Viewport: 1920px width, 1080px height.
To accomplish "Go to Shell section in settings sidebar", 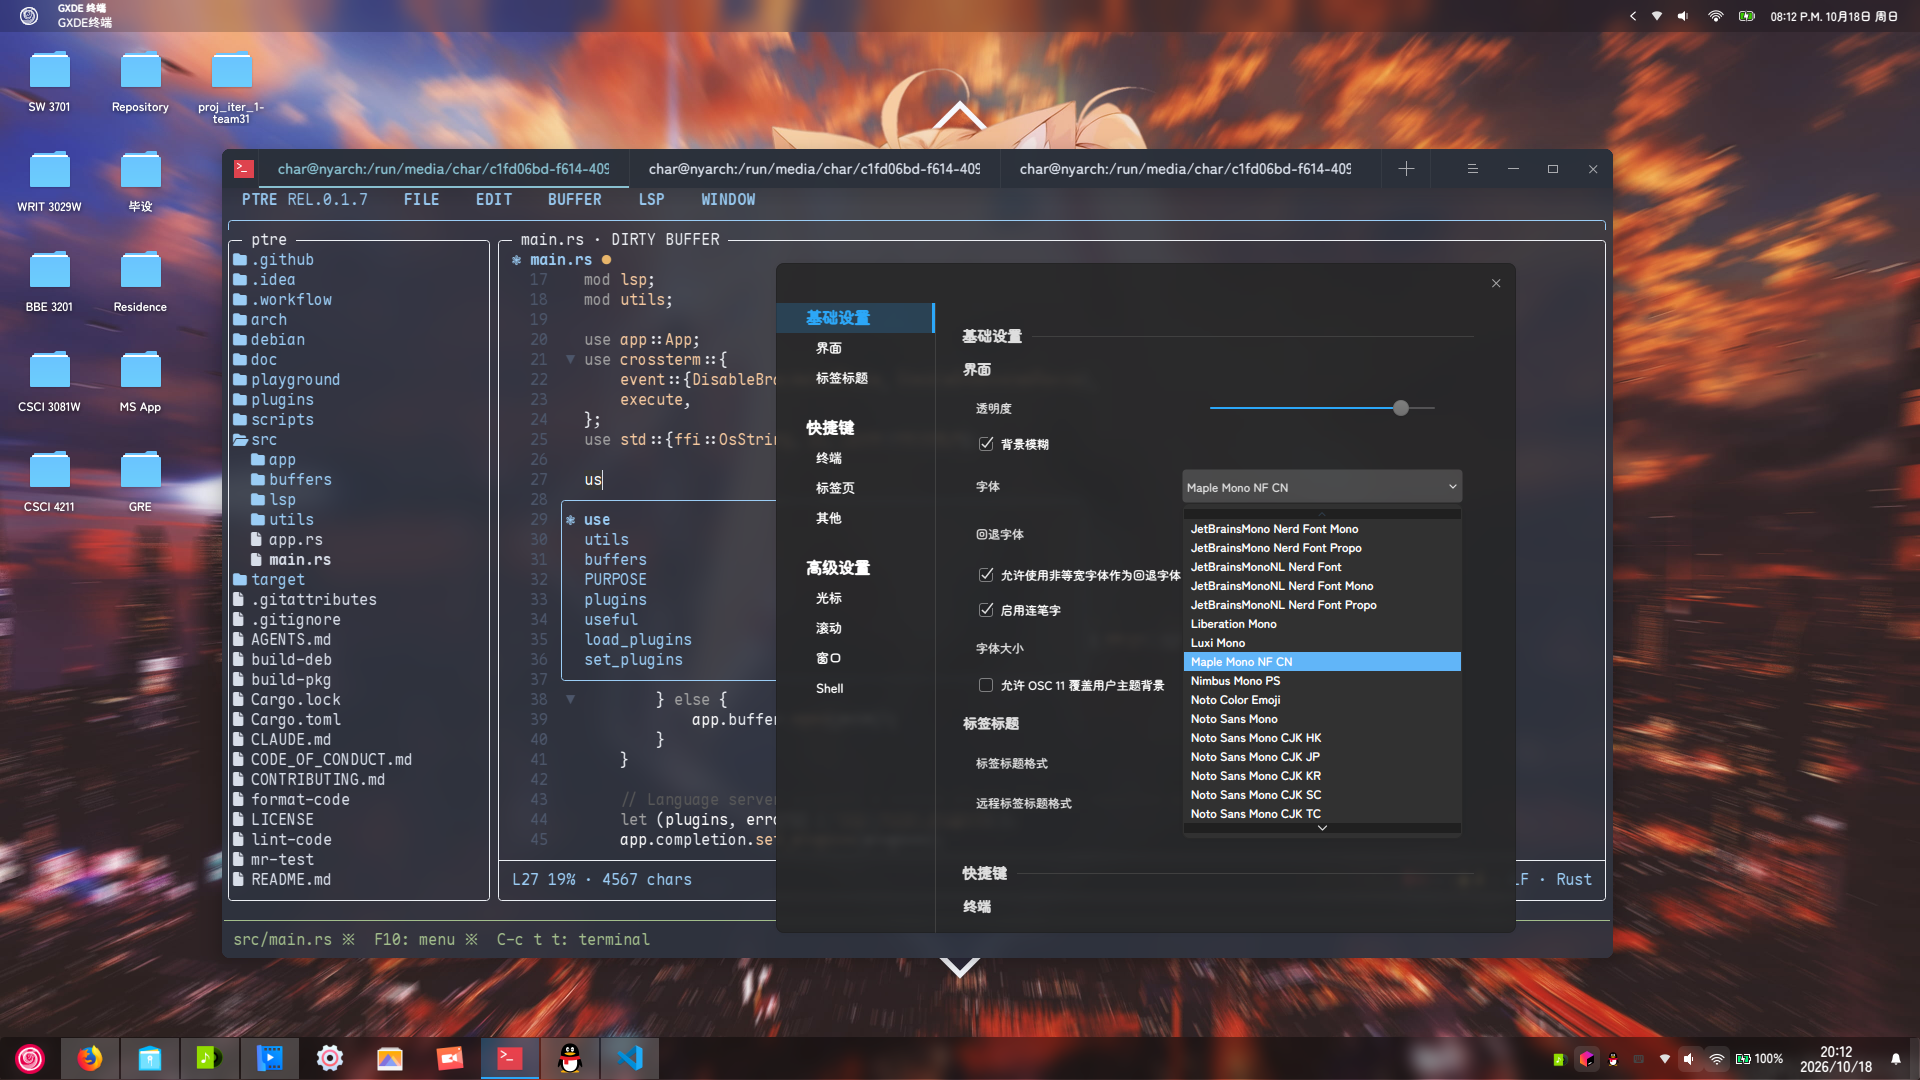I will tap(830, 688).
